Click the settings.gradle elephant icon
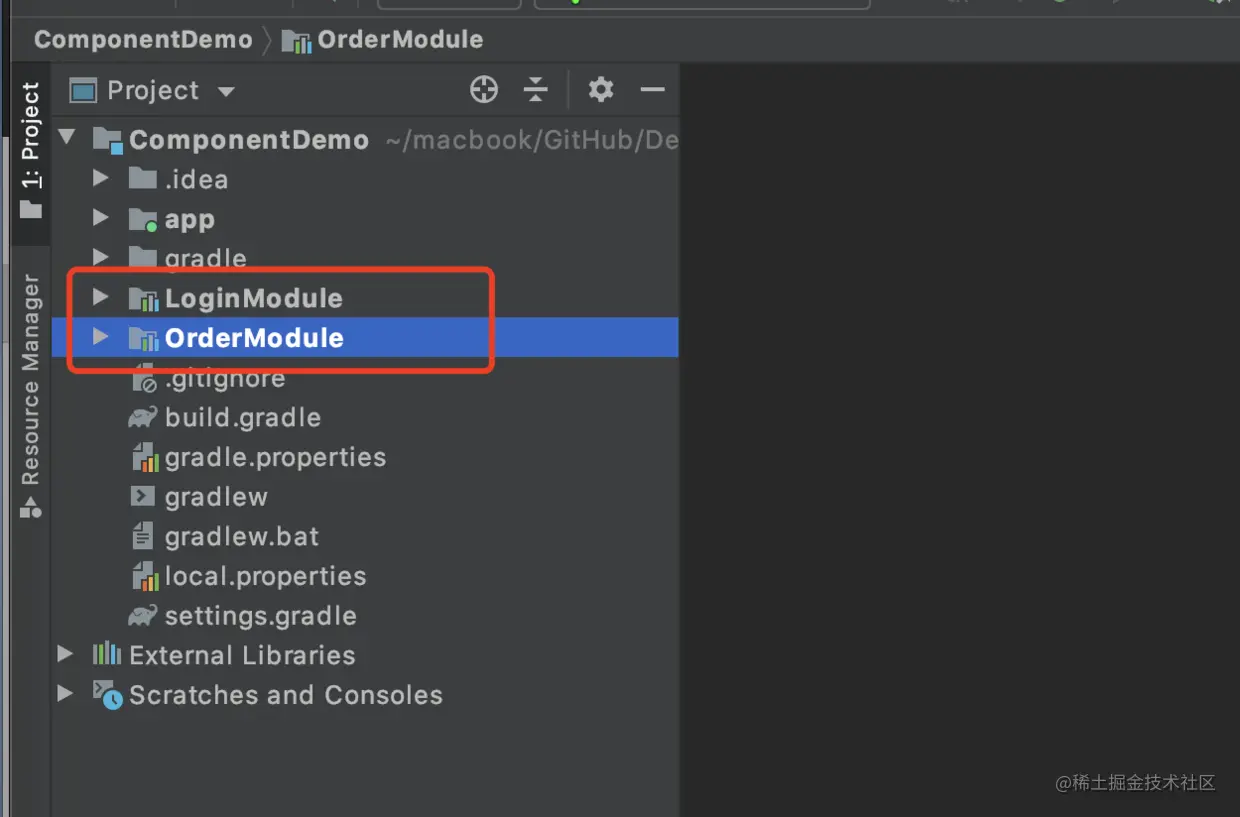Screen dimensions: 1240x817 click(143, 615)
